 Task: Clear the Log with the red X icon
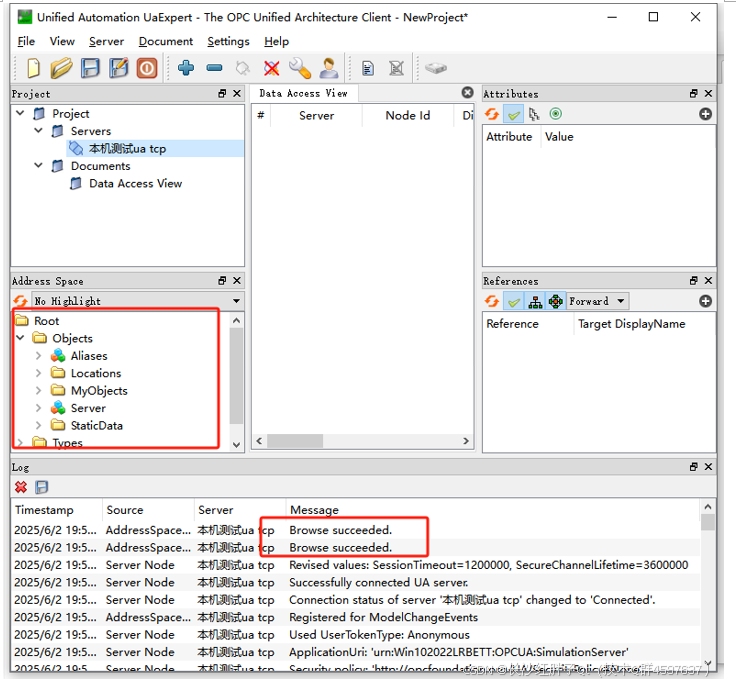pyautogui.click(x=20, y=487)
